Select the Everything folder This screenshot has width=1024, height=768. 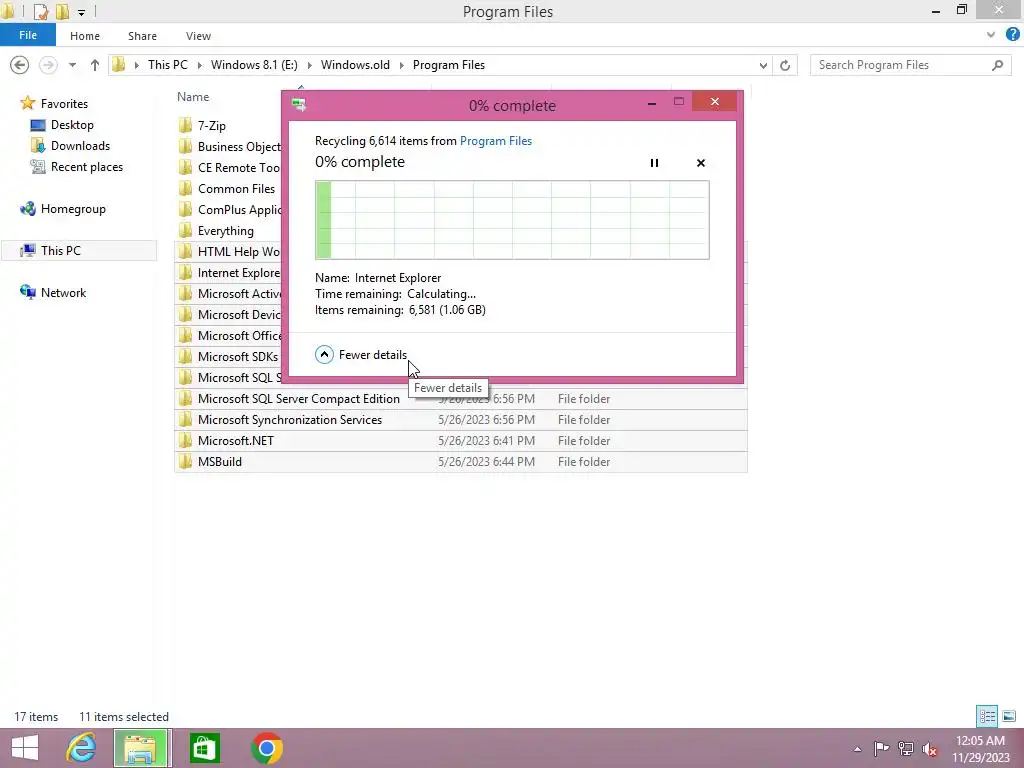(x=226, y=231)
